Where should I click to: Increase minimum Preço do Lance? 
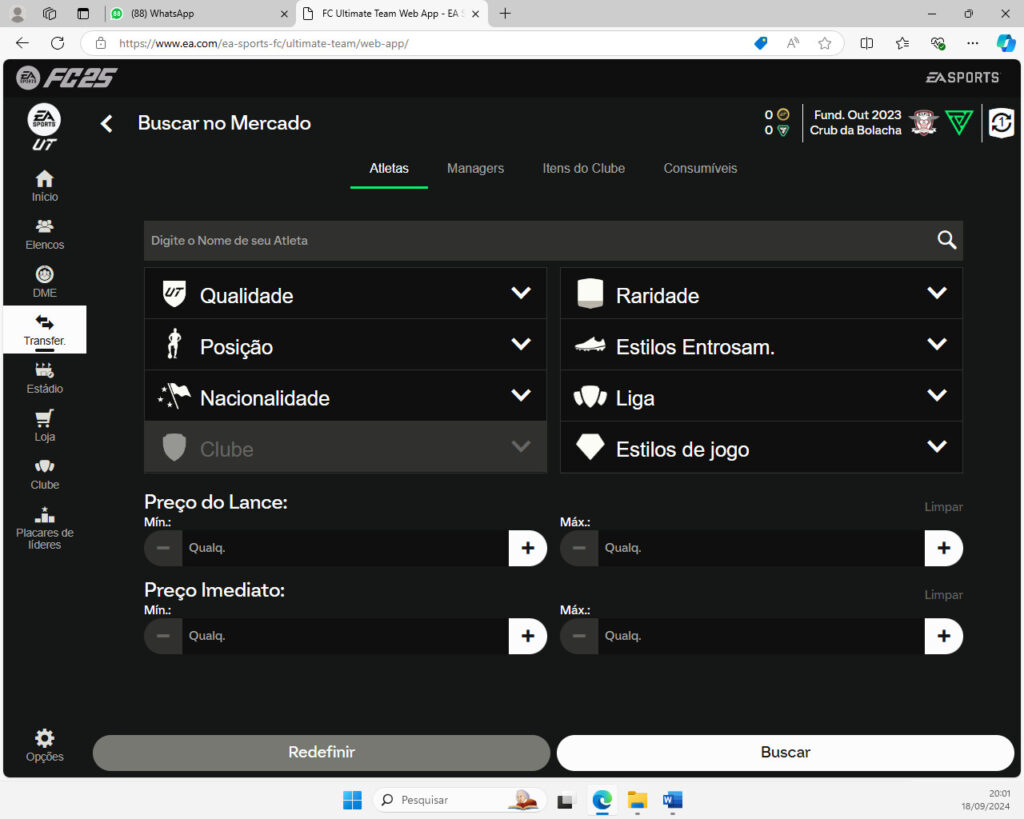[527, 548]
